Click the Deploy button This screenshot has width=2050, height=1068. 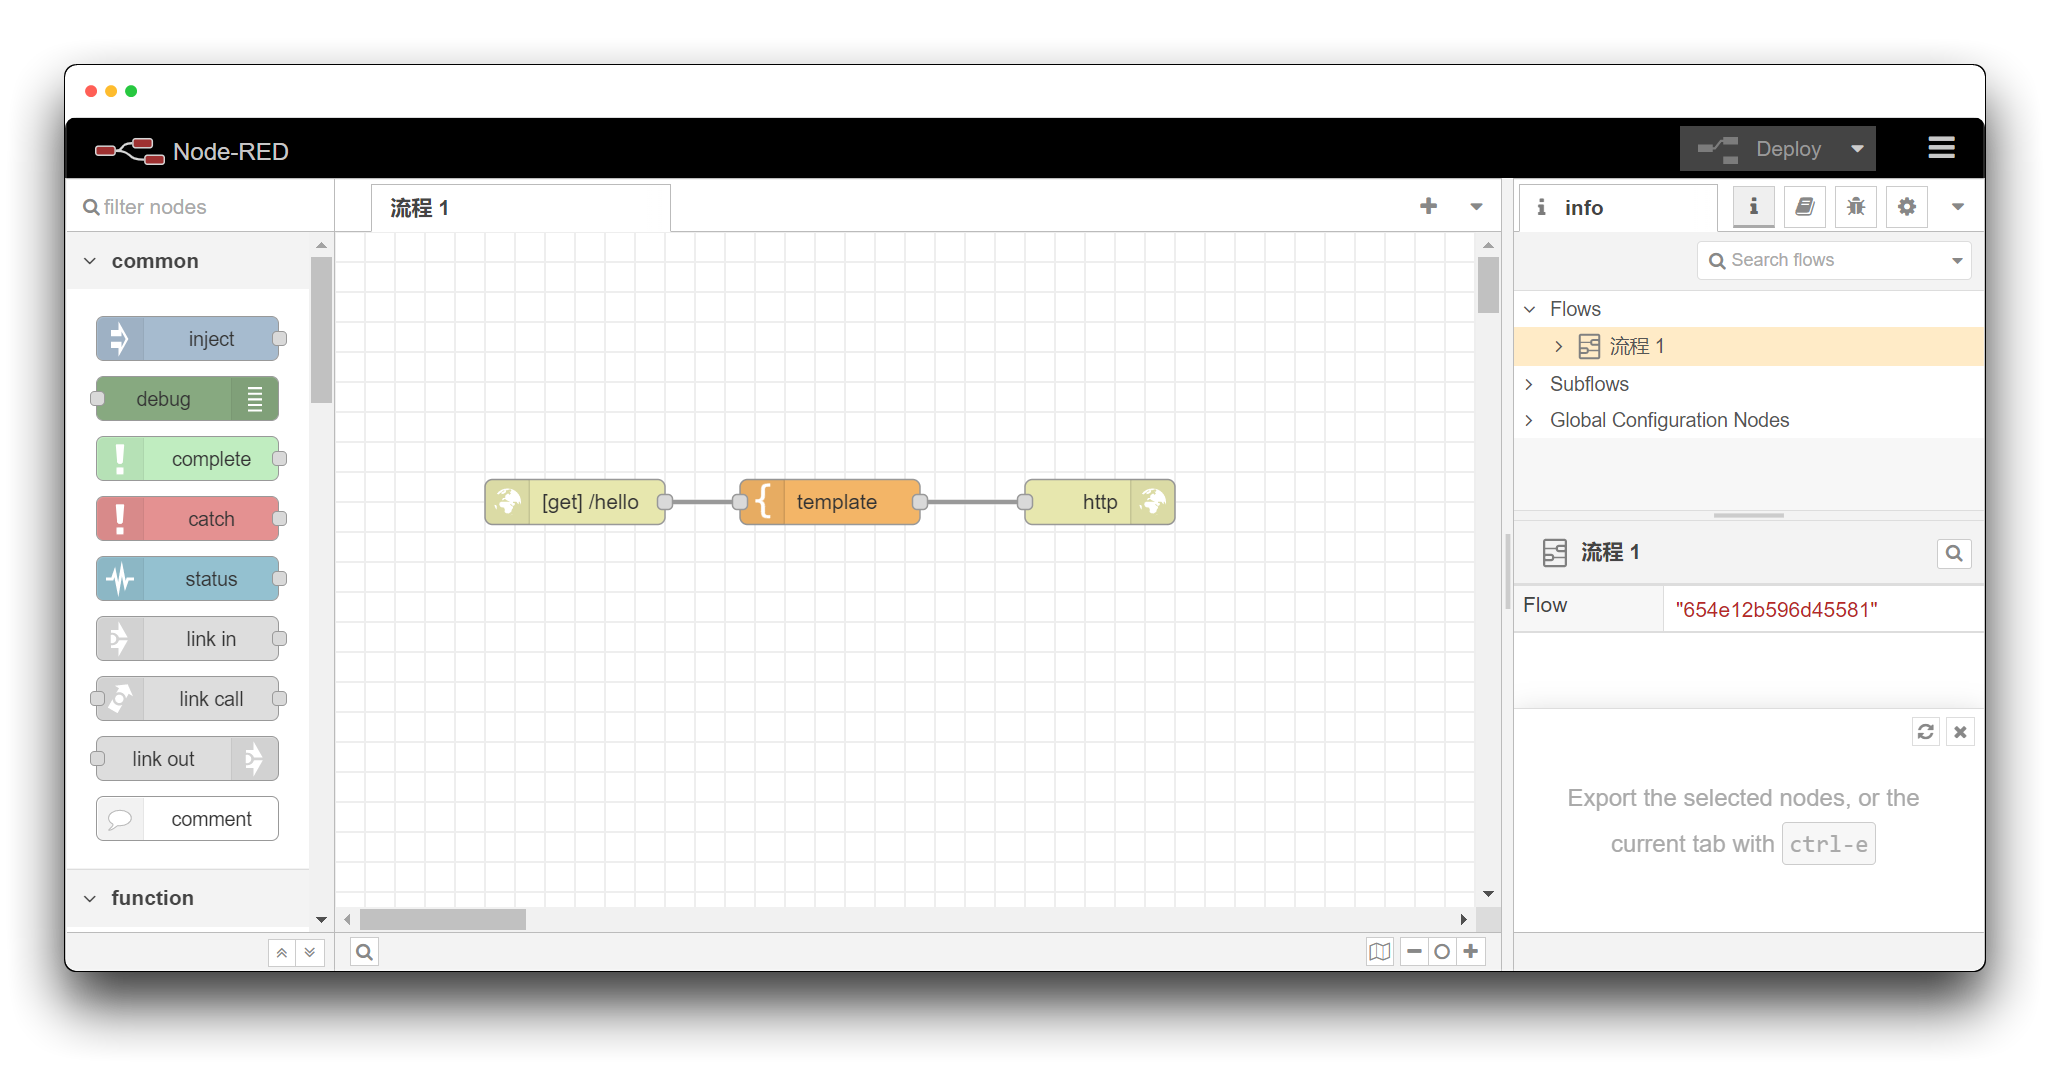(1760, 149)
